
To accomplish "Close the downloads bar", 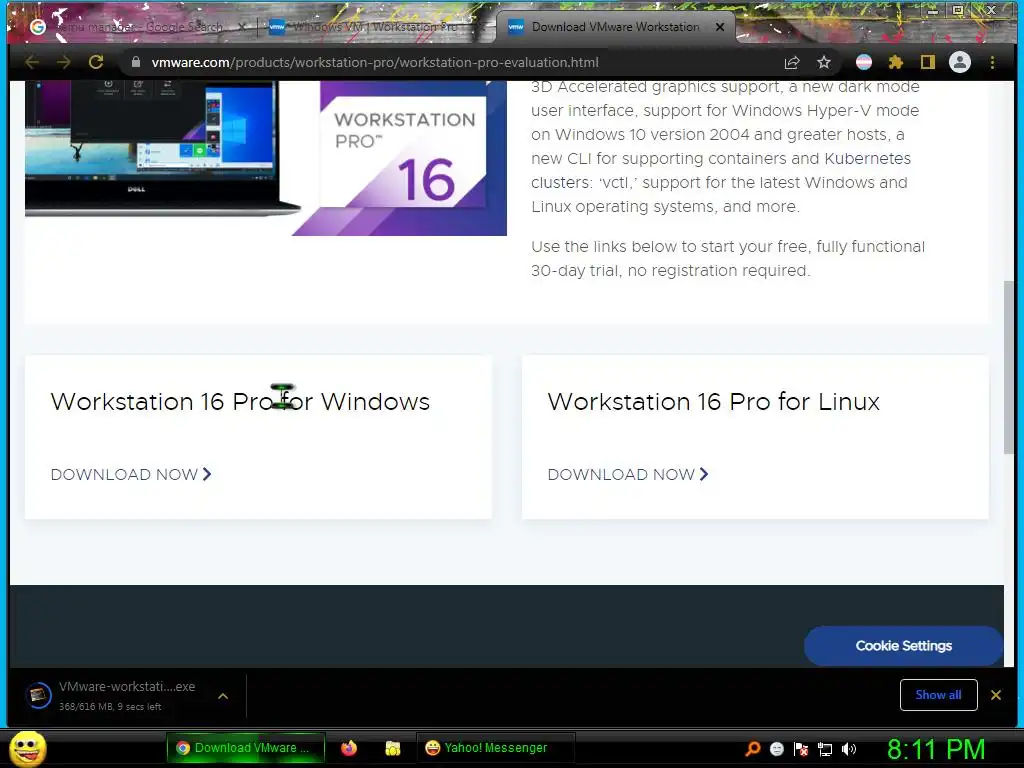I will click(x=996, y=695).
